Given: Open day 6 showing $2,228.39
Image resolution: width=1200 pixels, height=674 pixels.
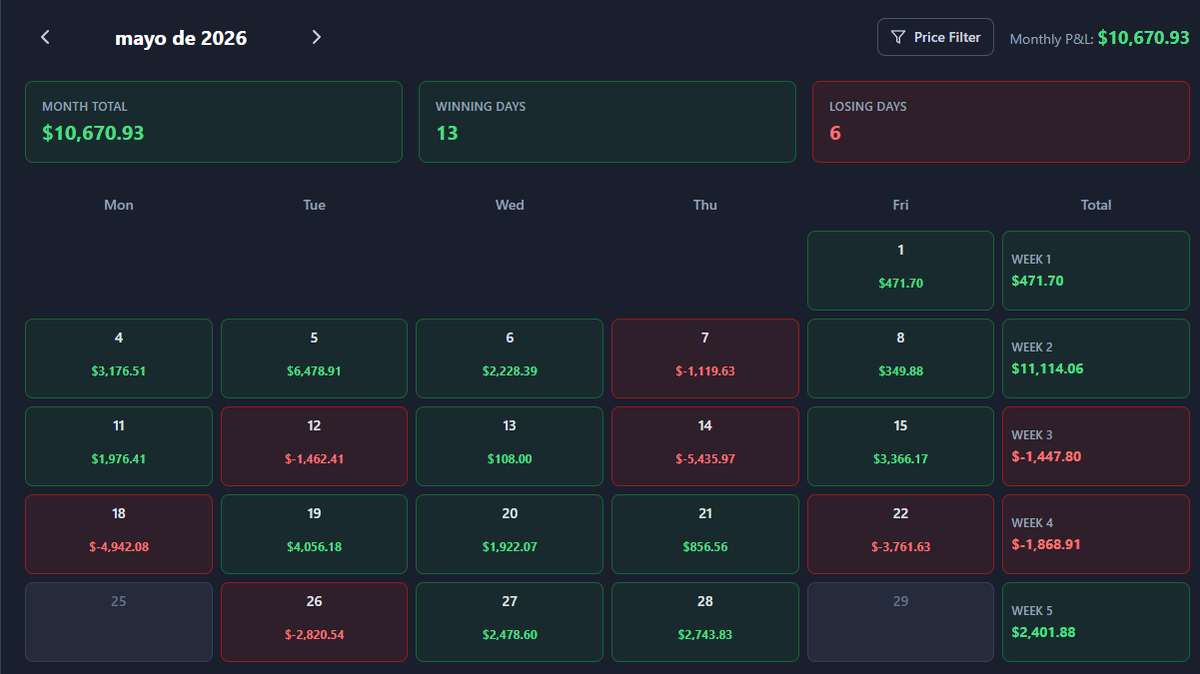Looking at the screenshot, I should pyautogui.click(x=510, y=358).
